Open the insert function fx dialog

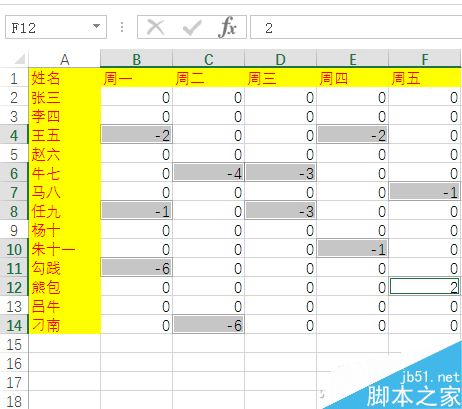pos(228,27)
